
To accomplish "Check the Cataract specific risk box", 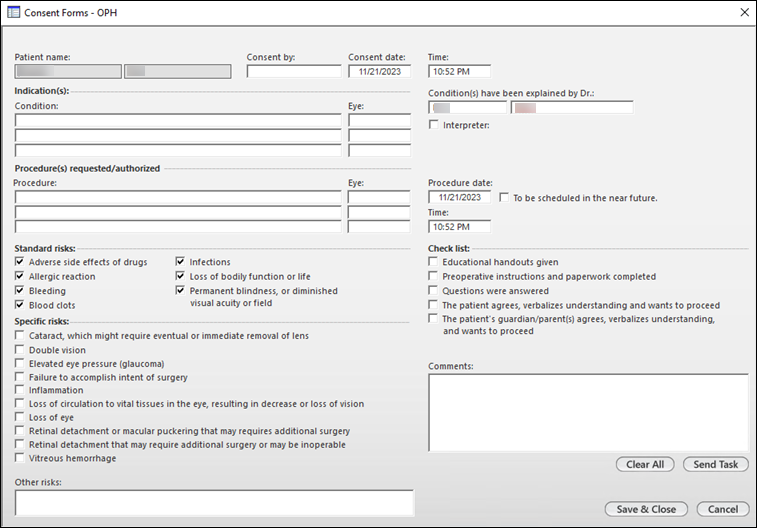I will click(x=19, y=335).
